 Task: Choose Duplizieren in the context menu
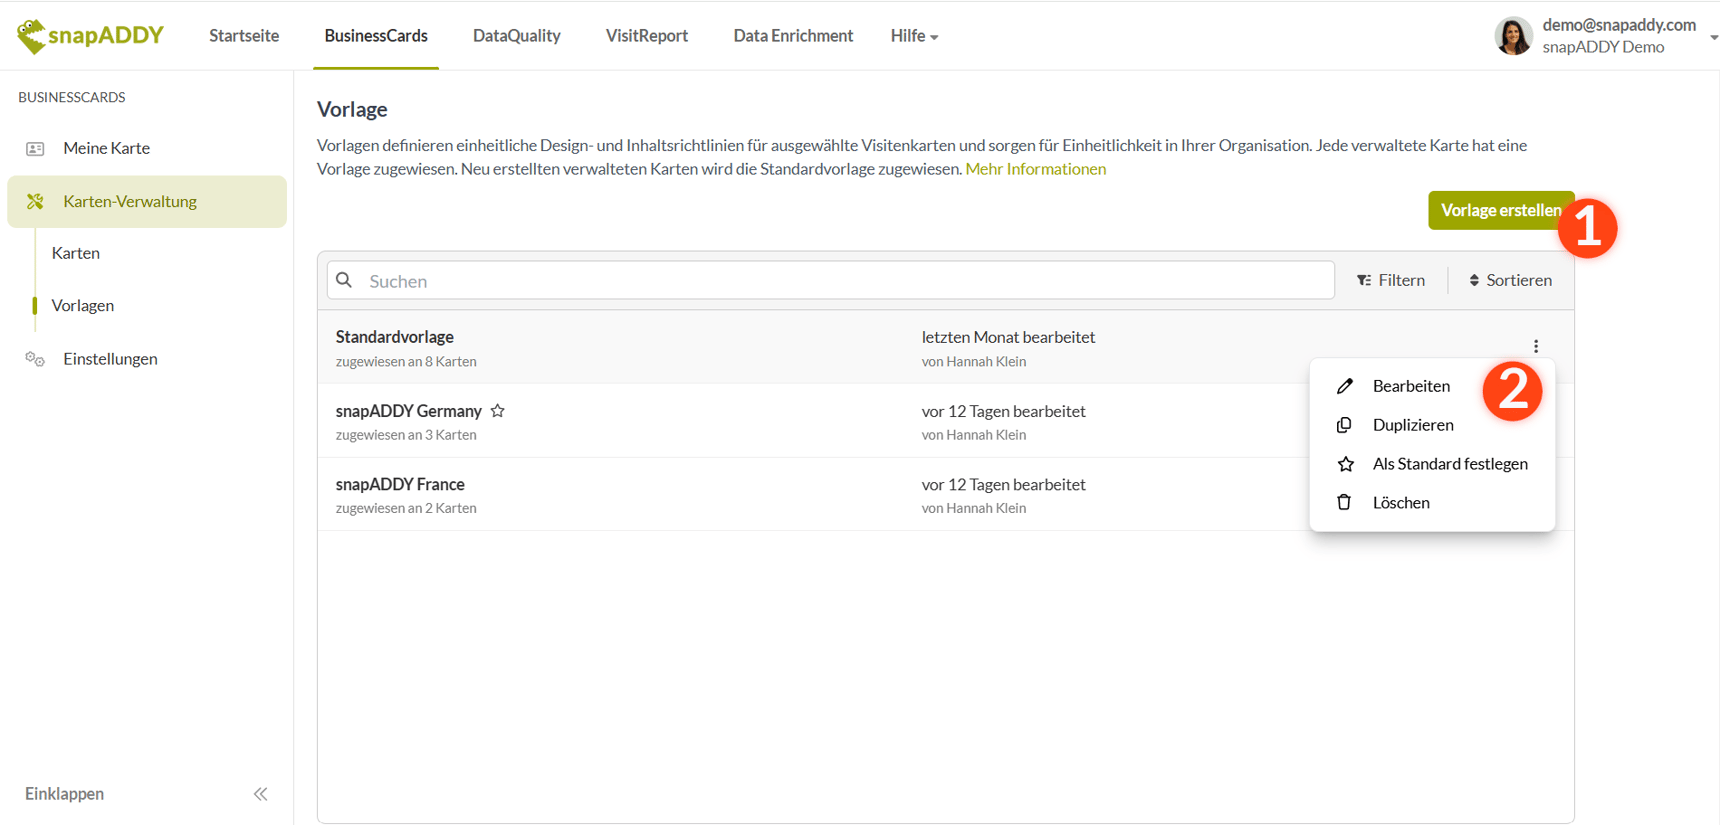coord(1412,425)
